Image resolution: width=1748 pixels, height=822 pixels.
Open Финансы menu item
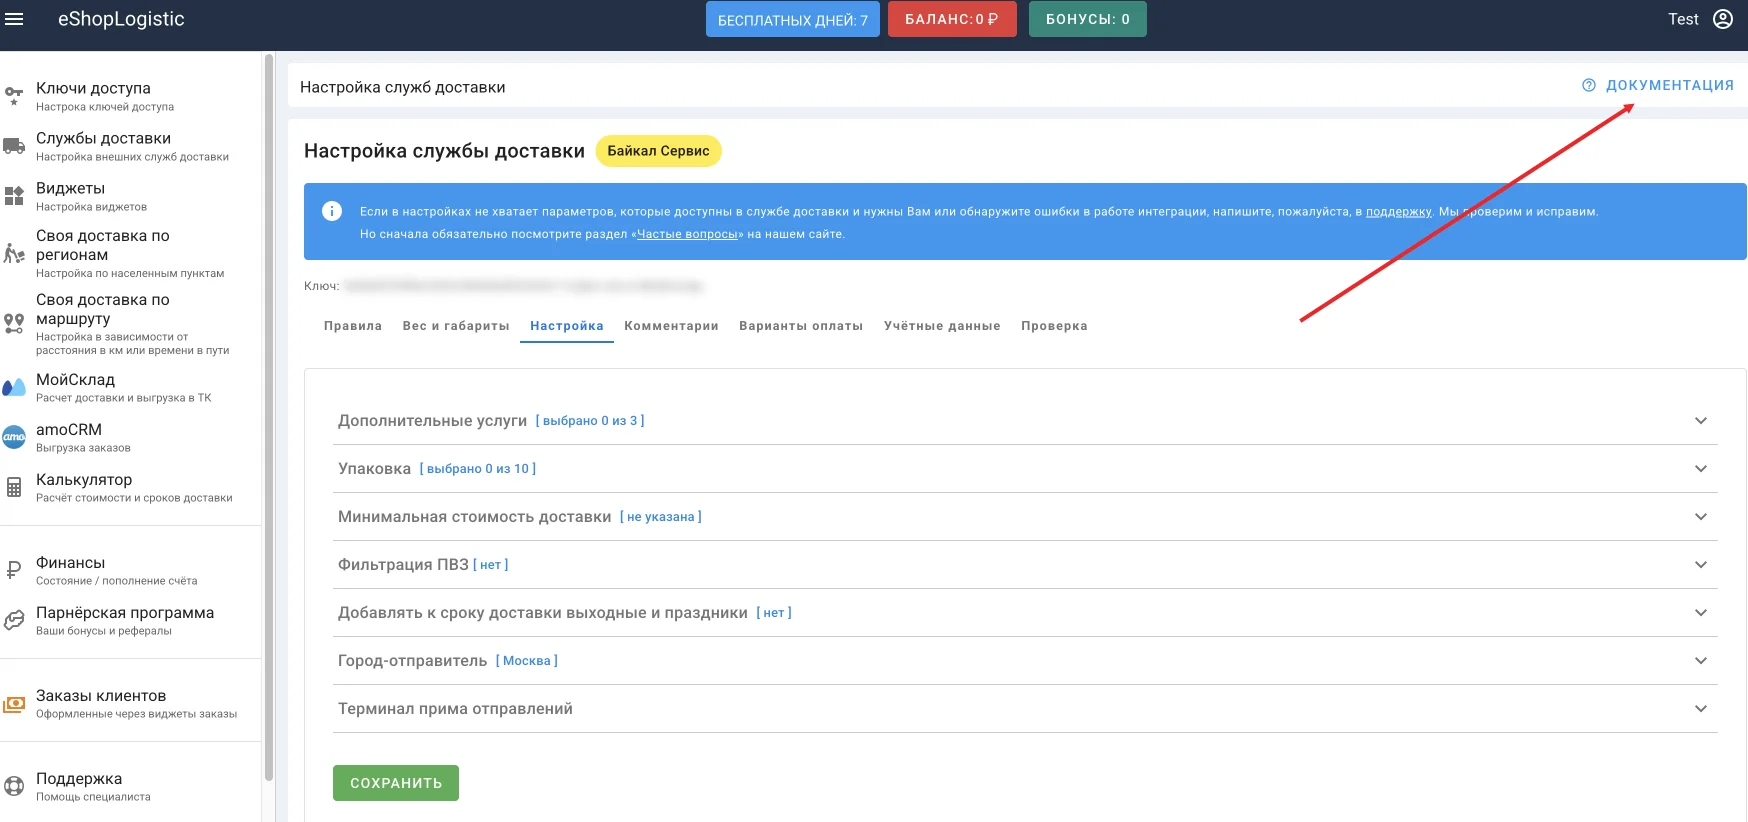click(130, 570)
